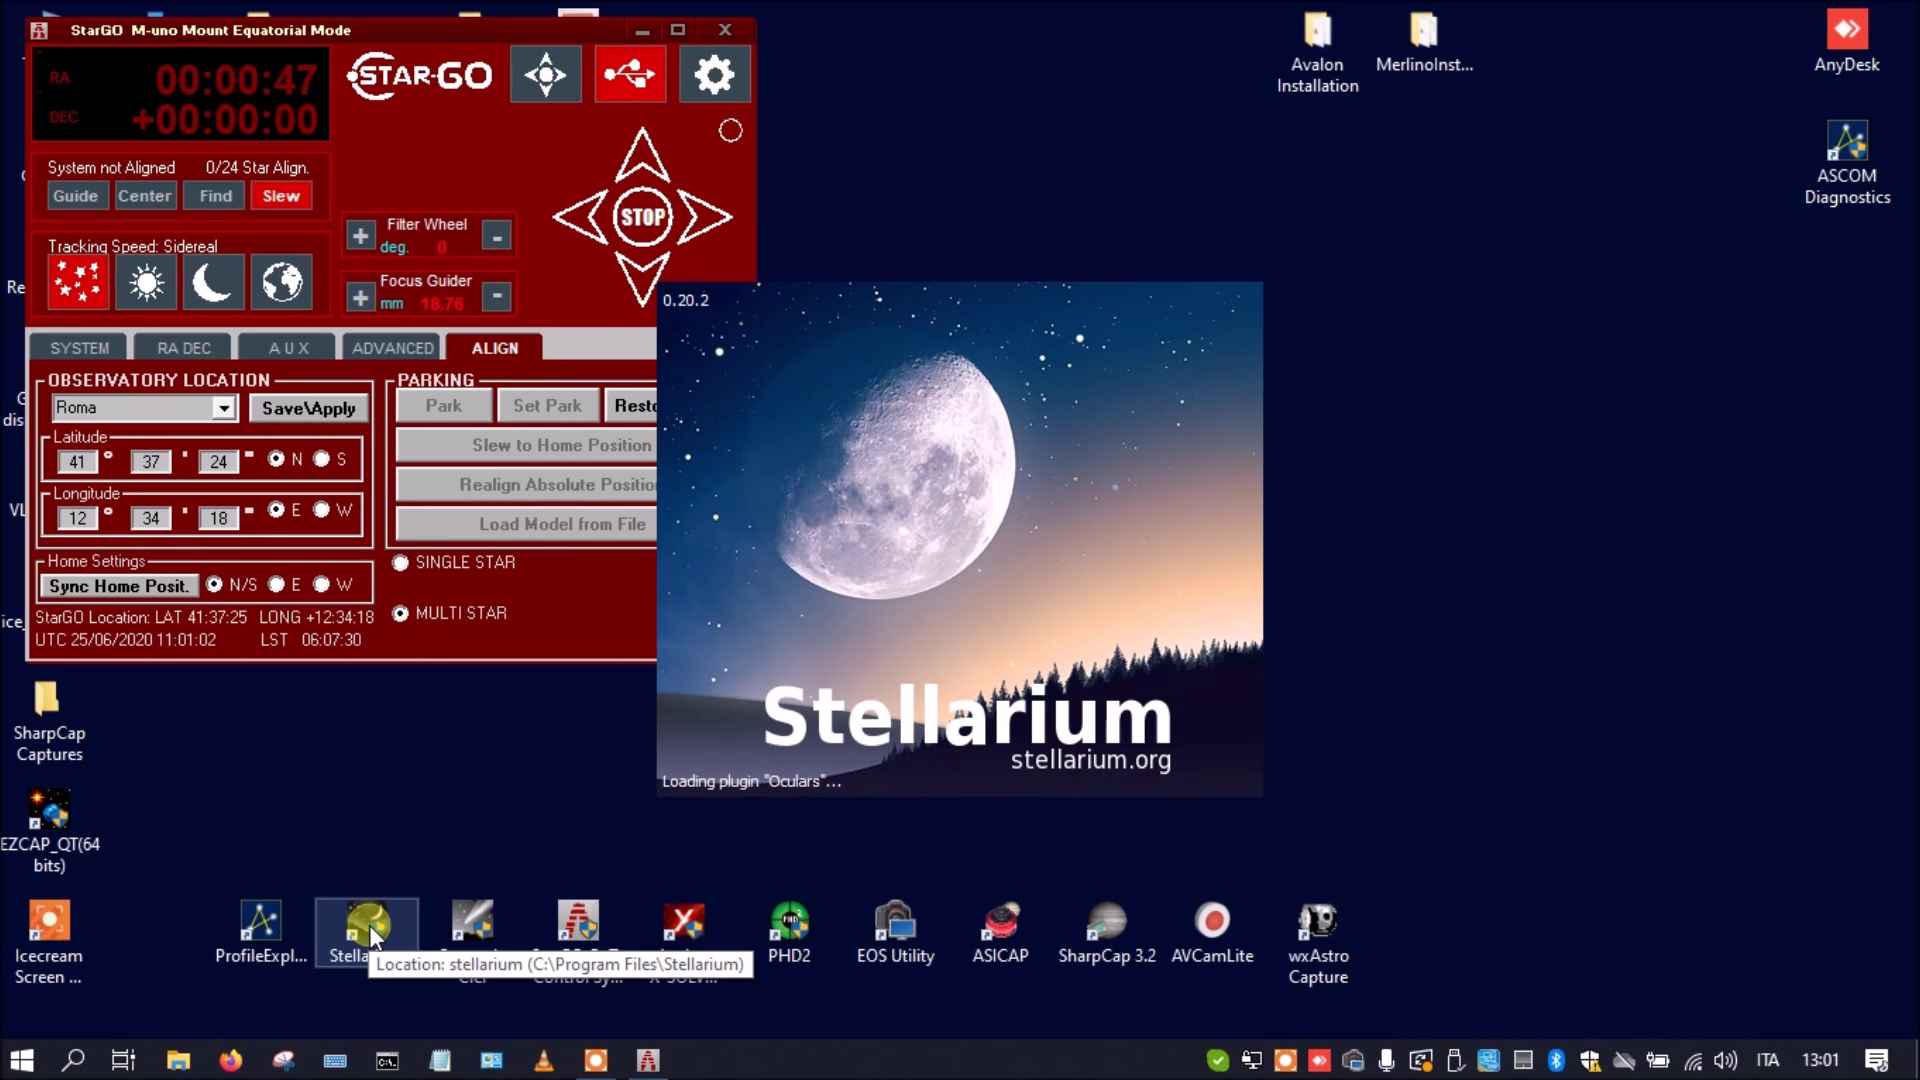
Task: Click the red USB connection icon
Action: pos(630,74)
